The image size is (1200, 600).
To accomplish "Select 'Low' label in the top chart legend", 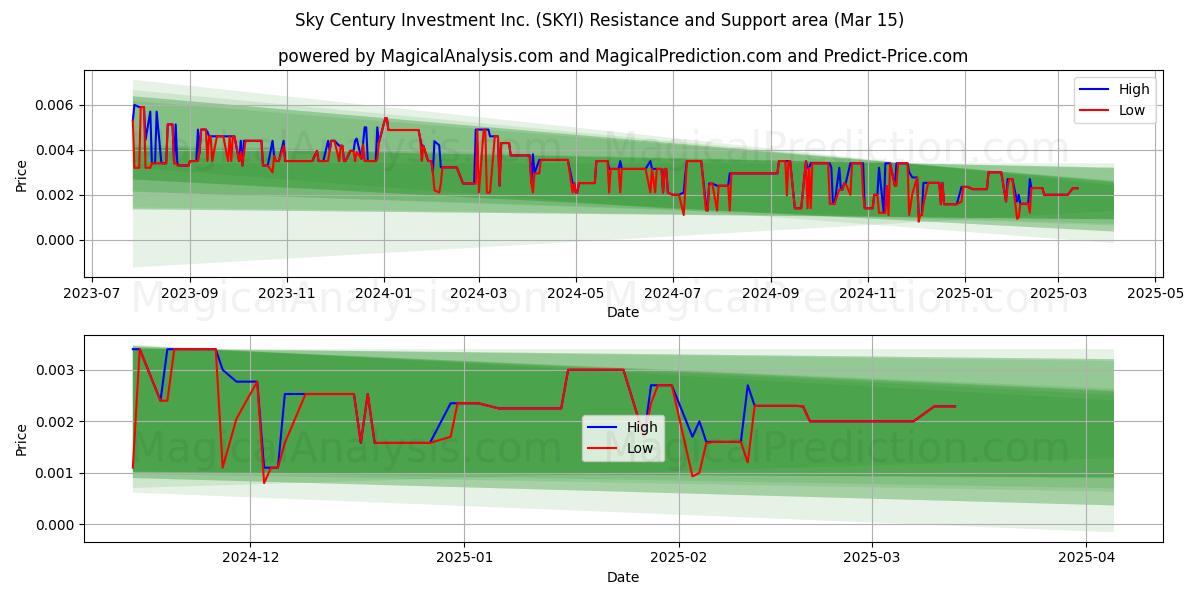I will (1132, 110).
